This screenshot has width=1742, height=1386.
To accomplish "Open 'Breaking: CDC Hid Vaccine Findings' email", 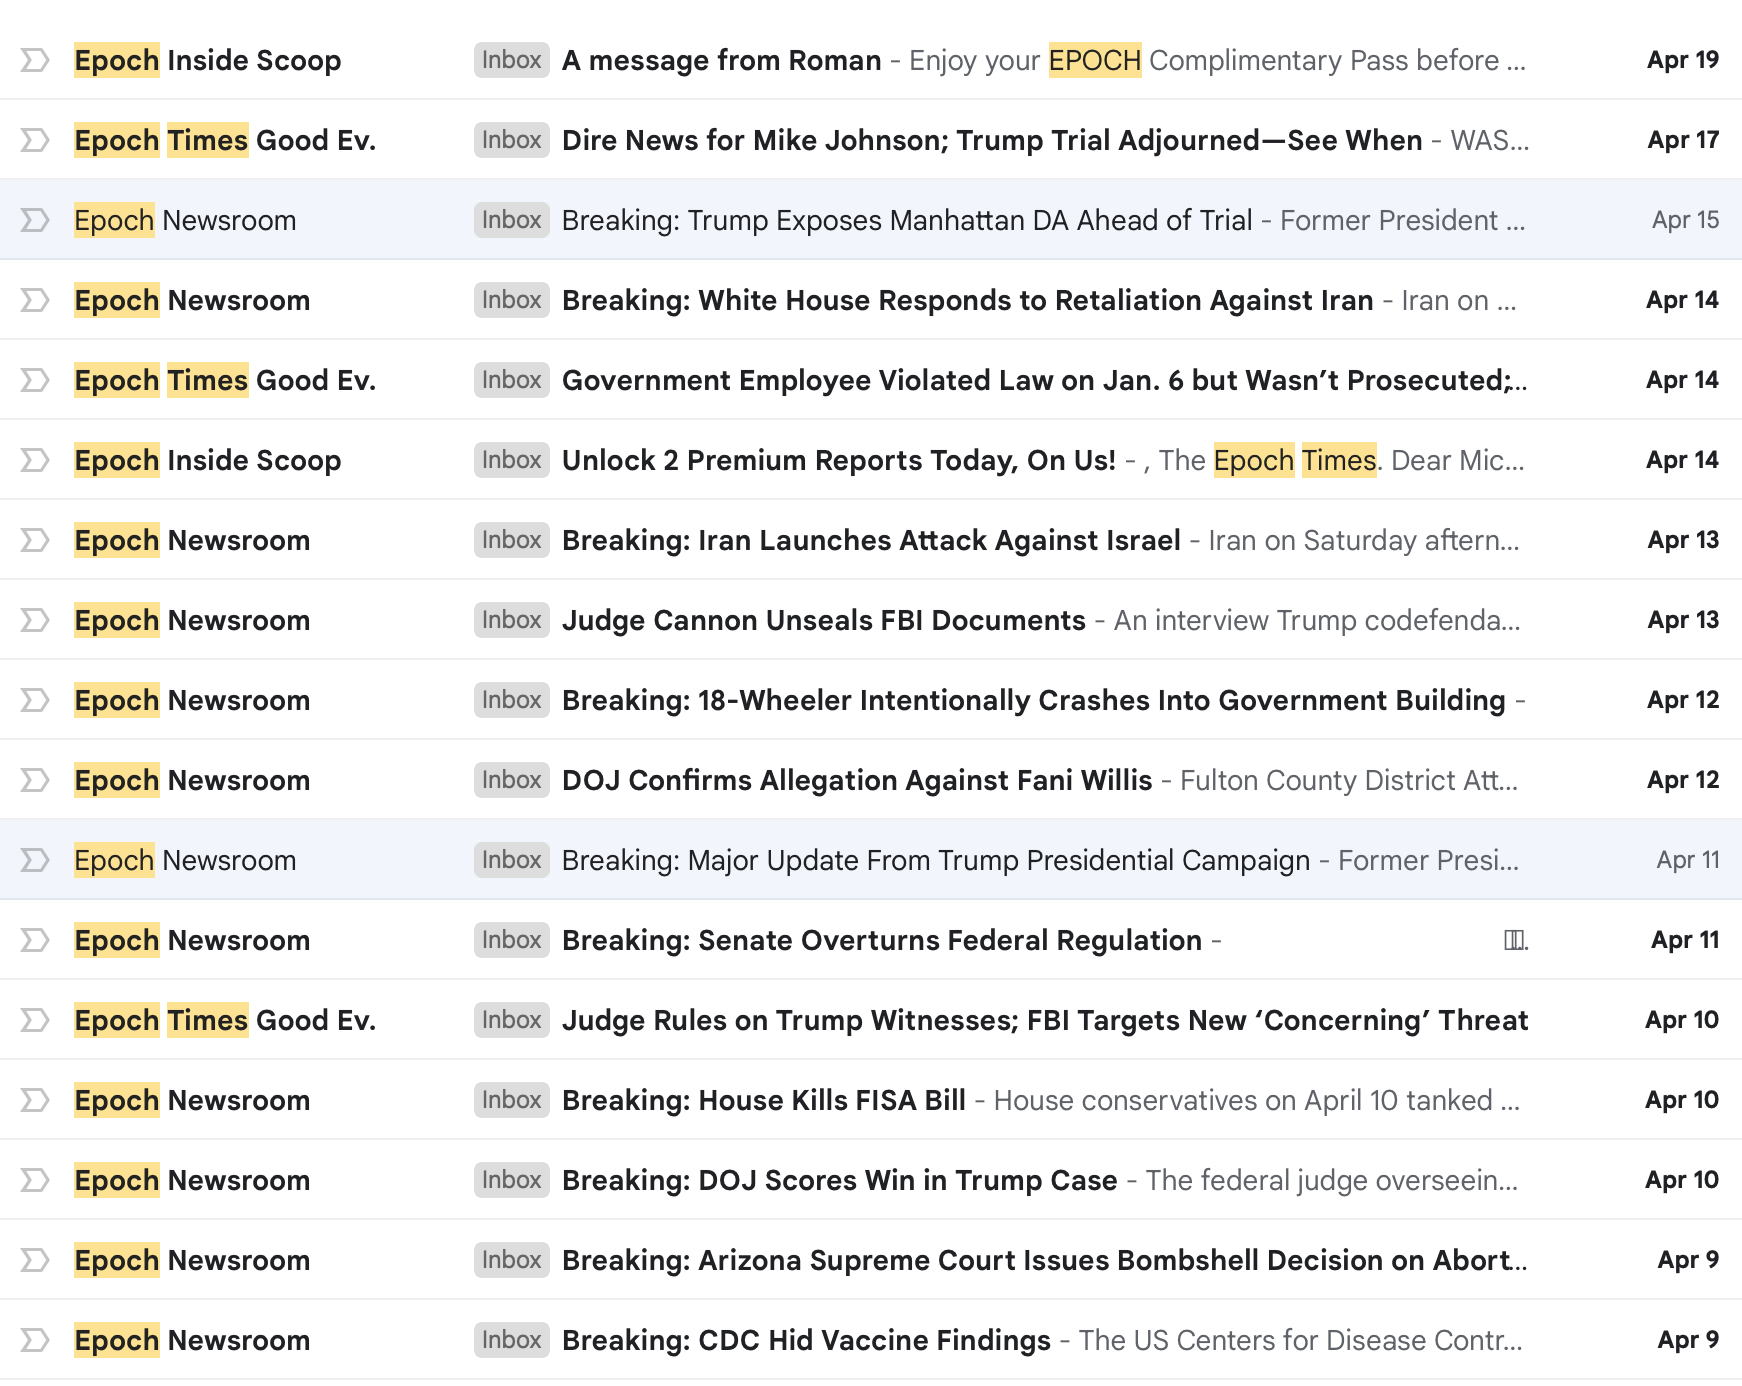I will tap(806, 1340).
